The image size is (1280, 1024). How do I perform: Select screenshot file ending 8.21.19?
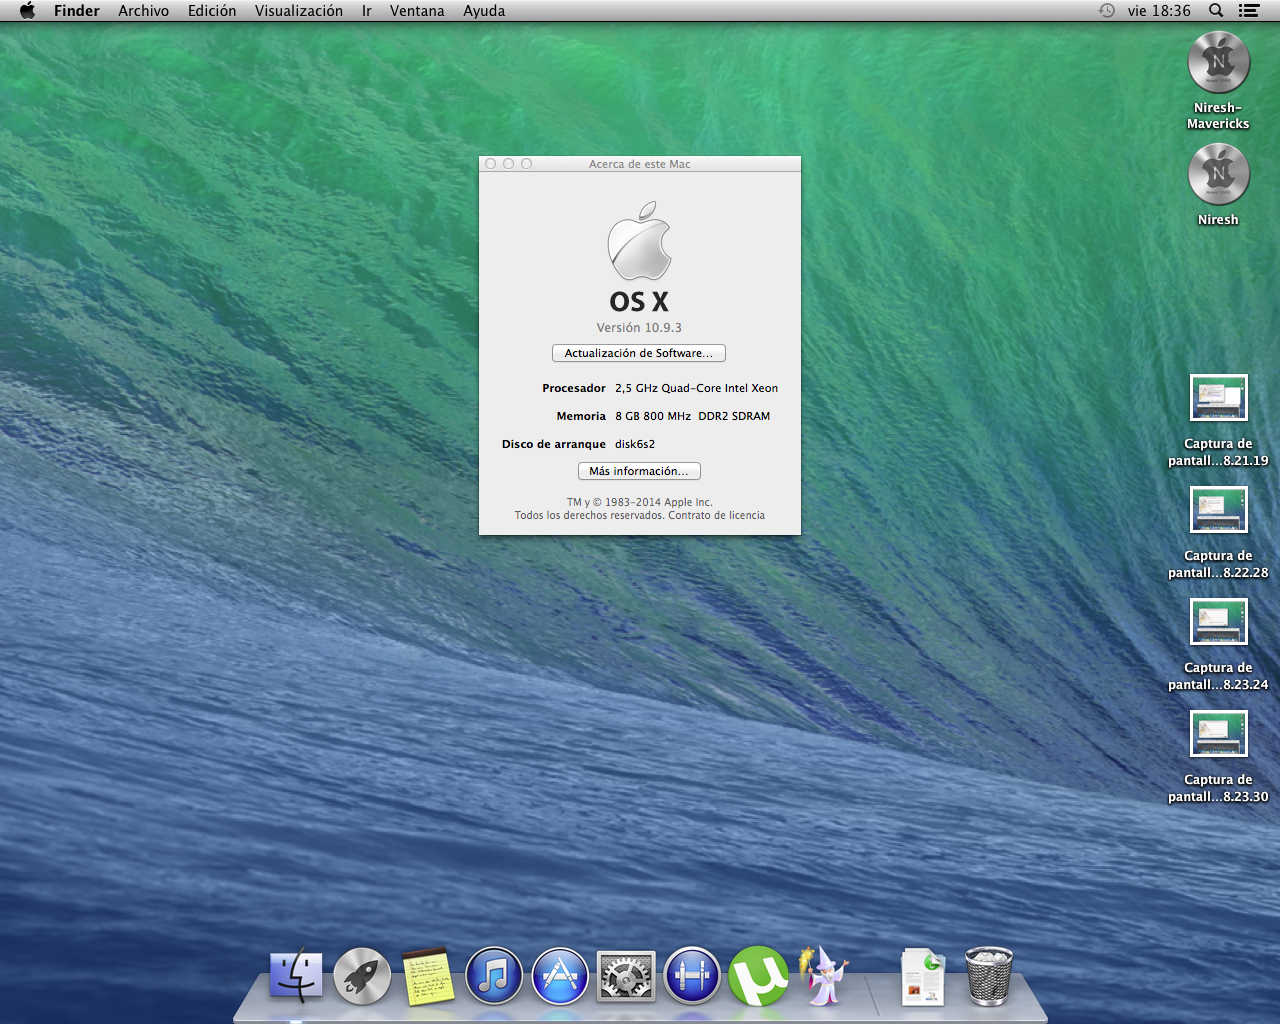(x=1218, y=398)
